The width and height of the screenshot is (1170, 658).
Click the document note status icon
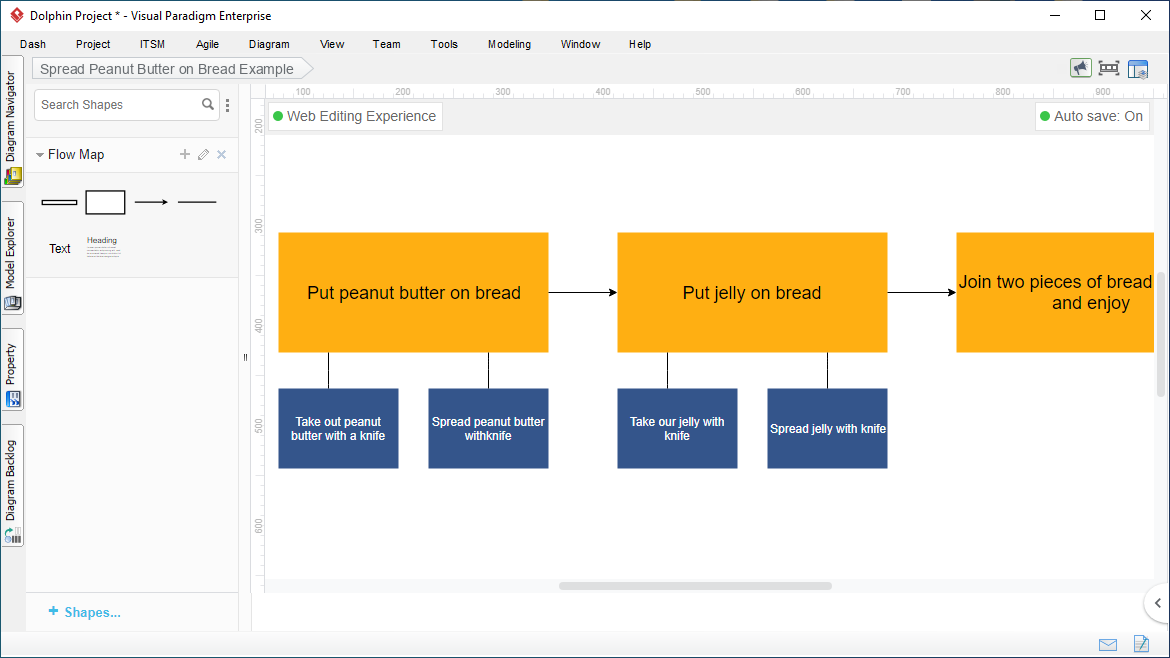(1141, 643)
